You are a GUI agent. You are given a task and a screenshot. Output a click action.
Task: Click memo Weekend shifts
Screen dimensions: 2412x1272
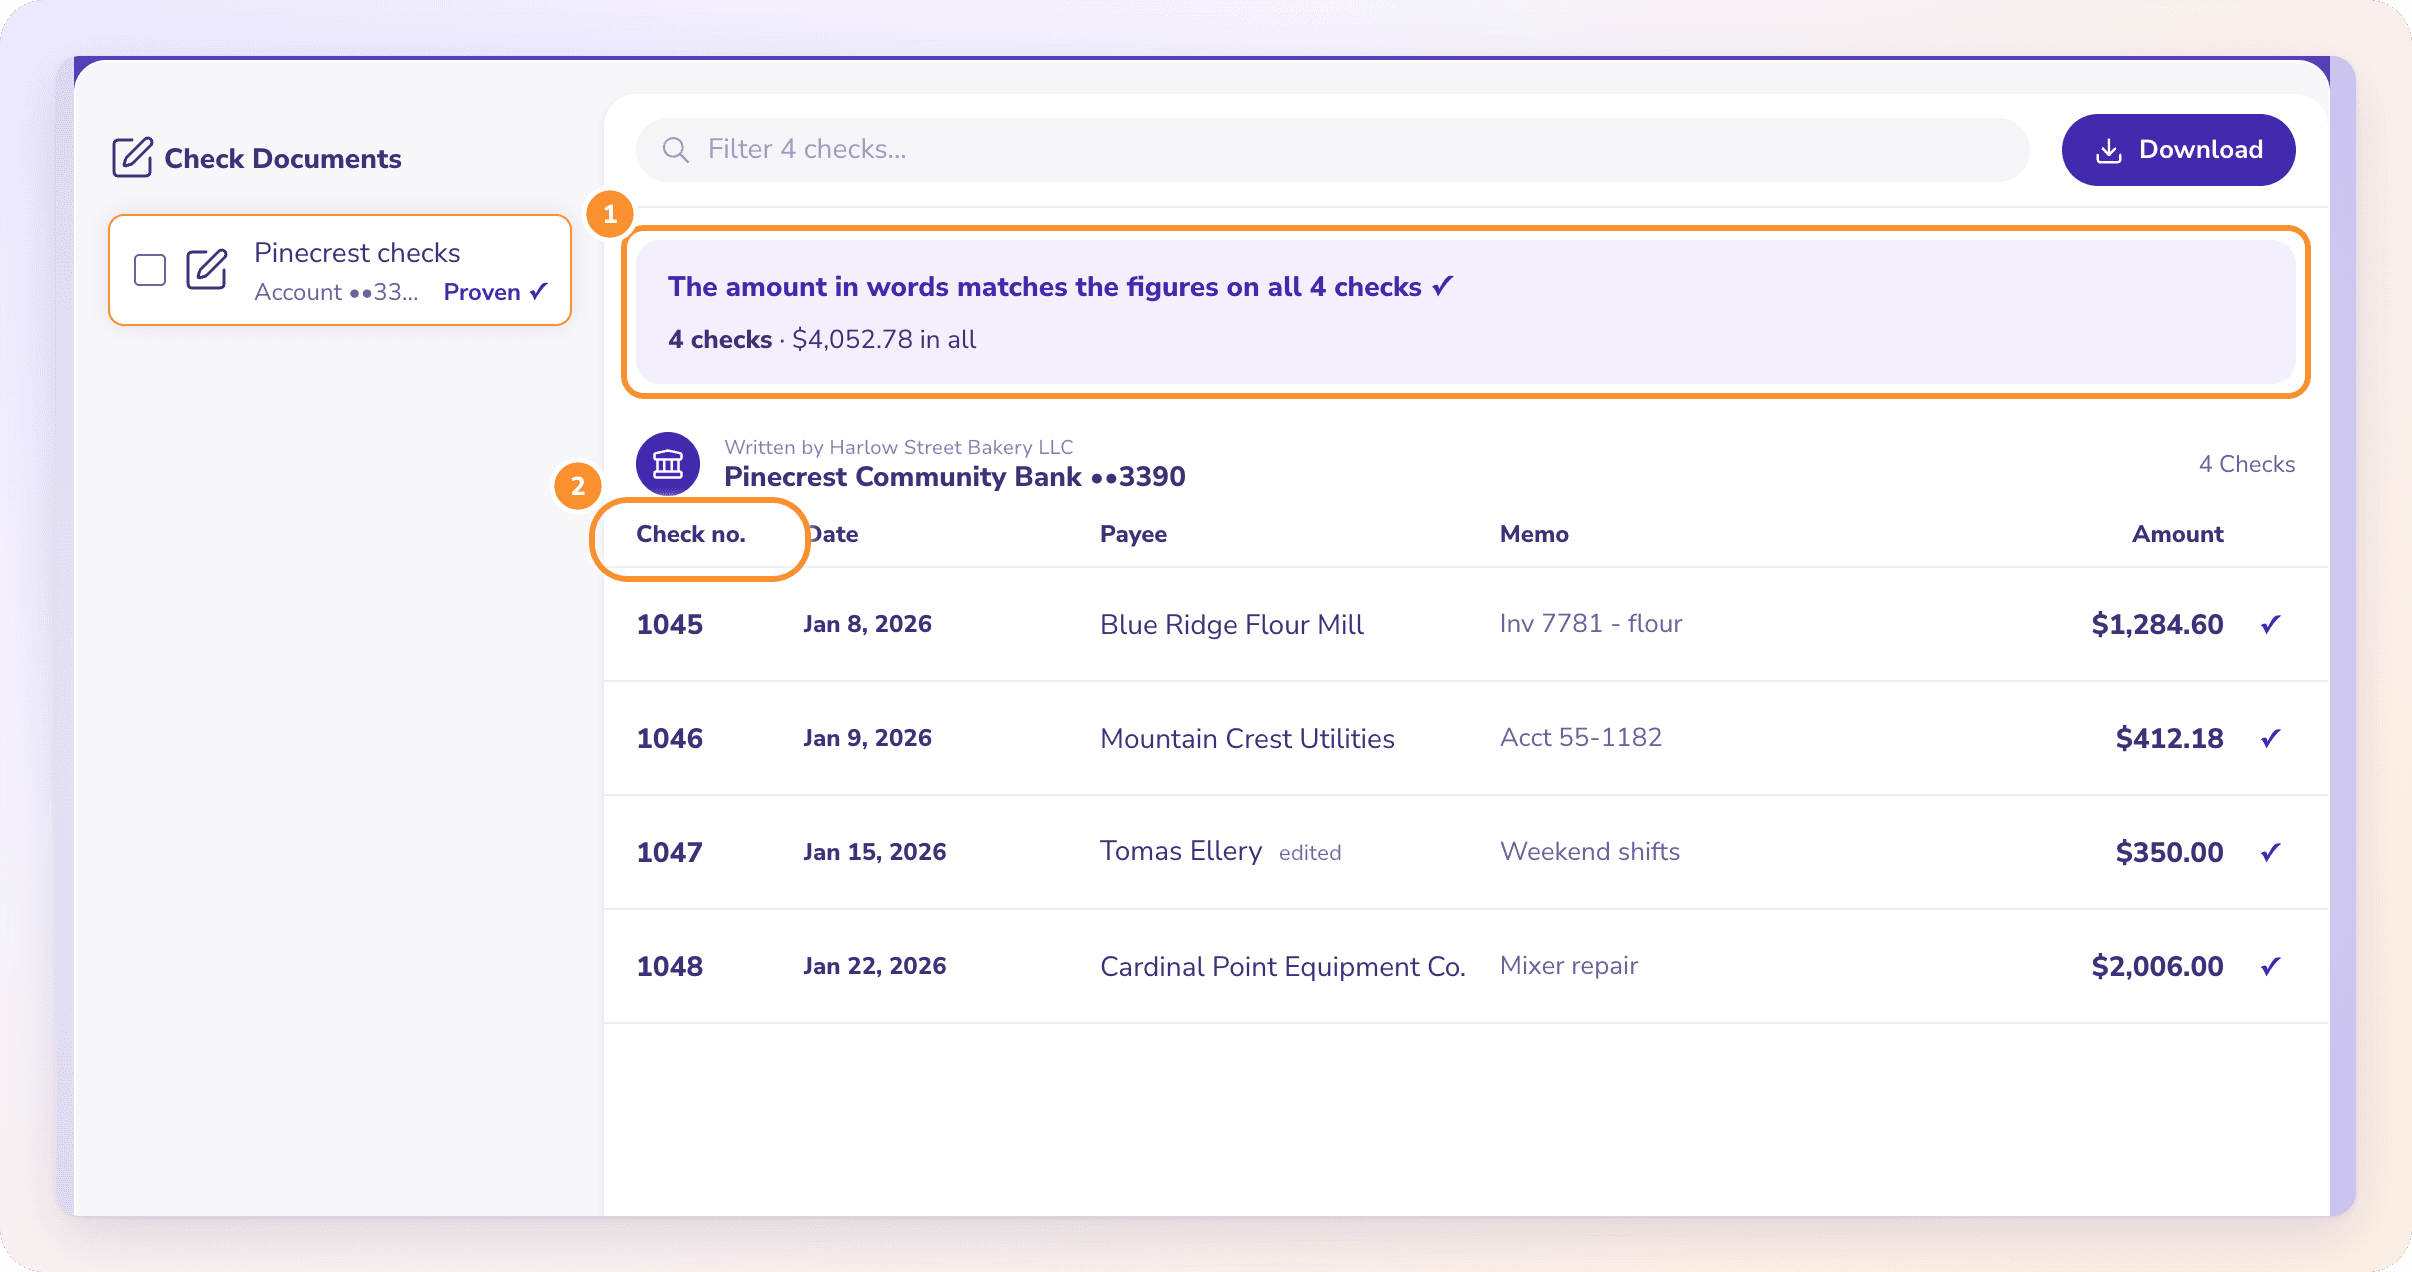point(1590,852)
